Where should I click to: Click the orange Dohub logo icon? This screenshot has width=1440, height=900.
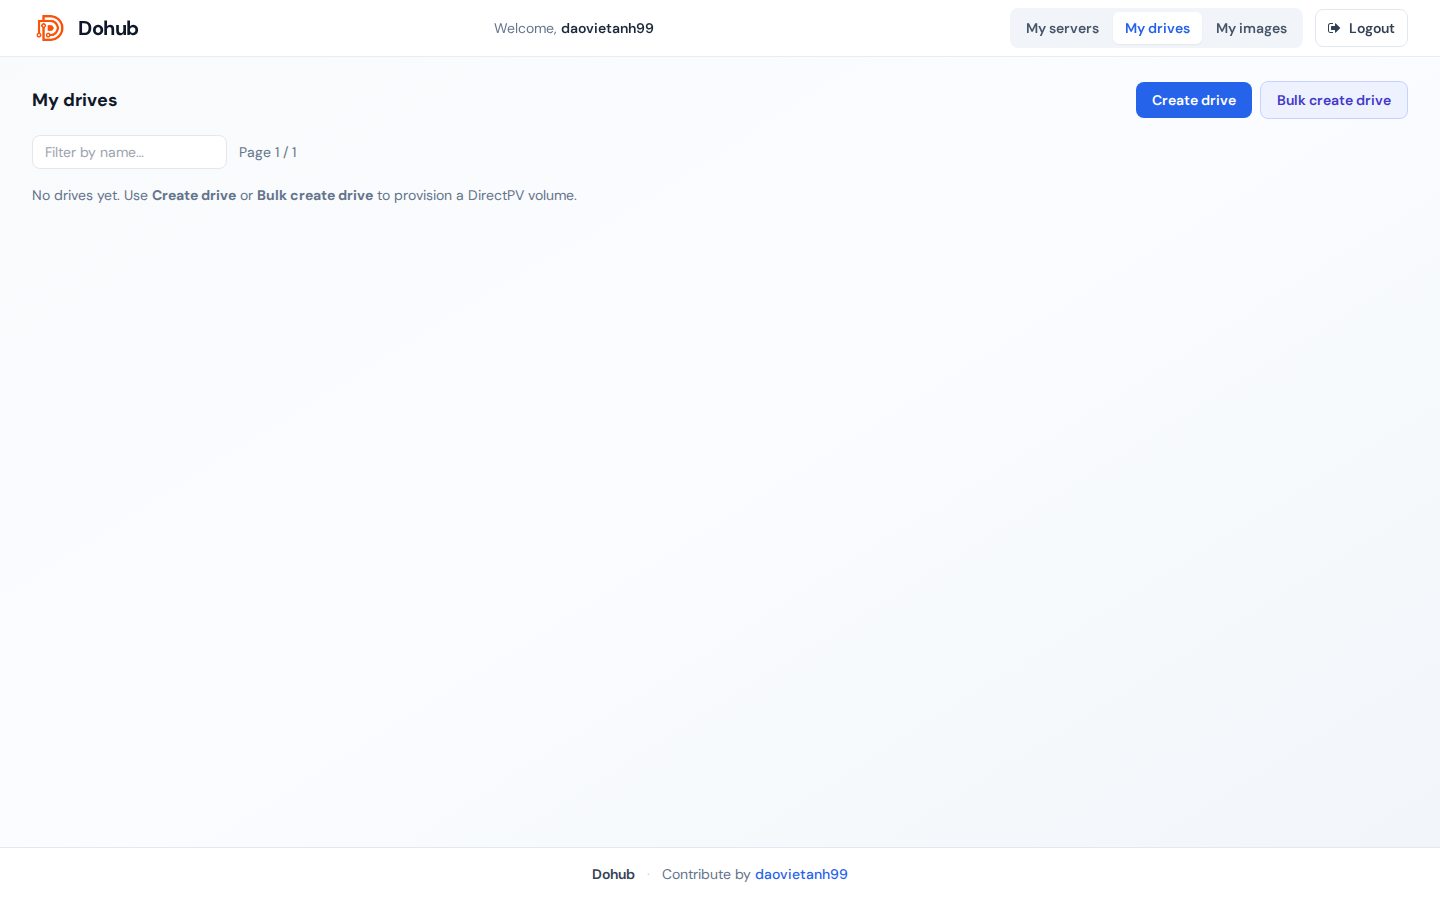pyautogui.click(x=50, y=28)
